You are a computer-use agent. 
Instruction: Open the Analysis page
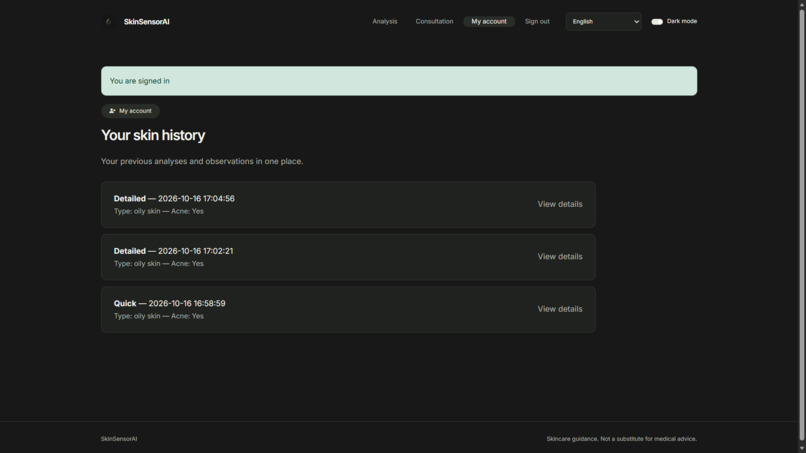coord(384,22)
